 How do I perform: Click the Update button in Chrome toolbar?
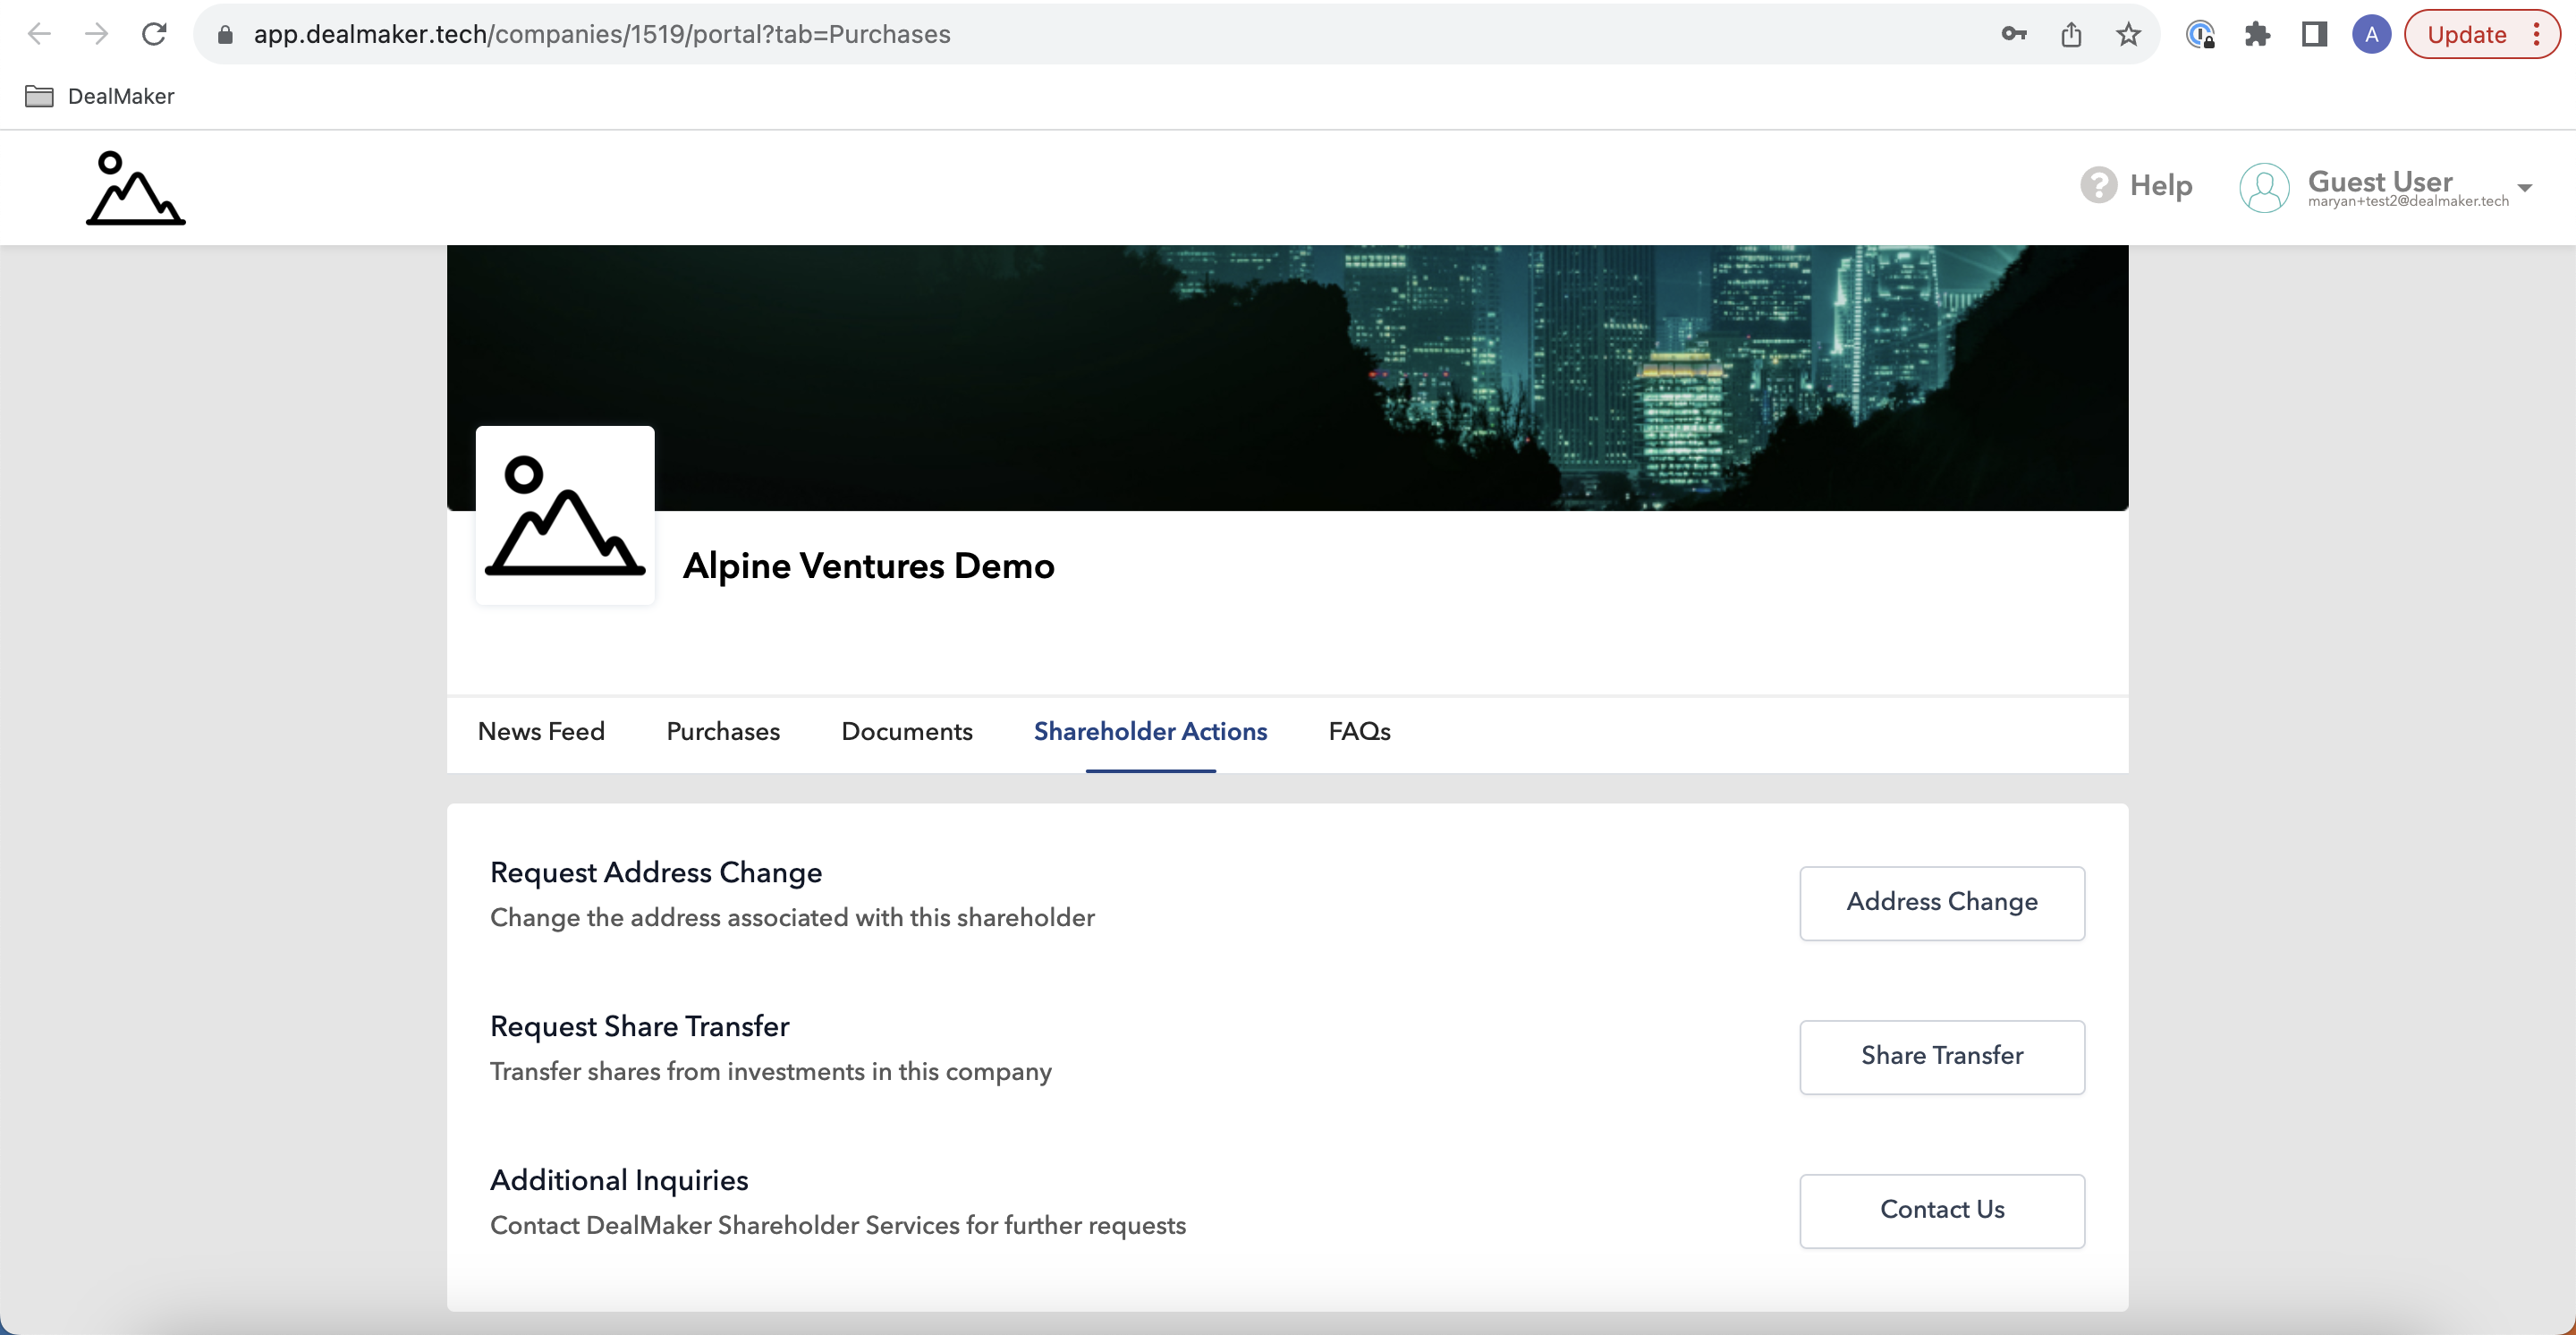pos(2467,34)
